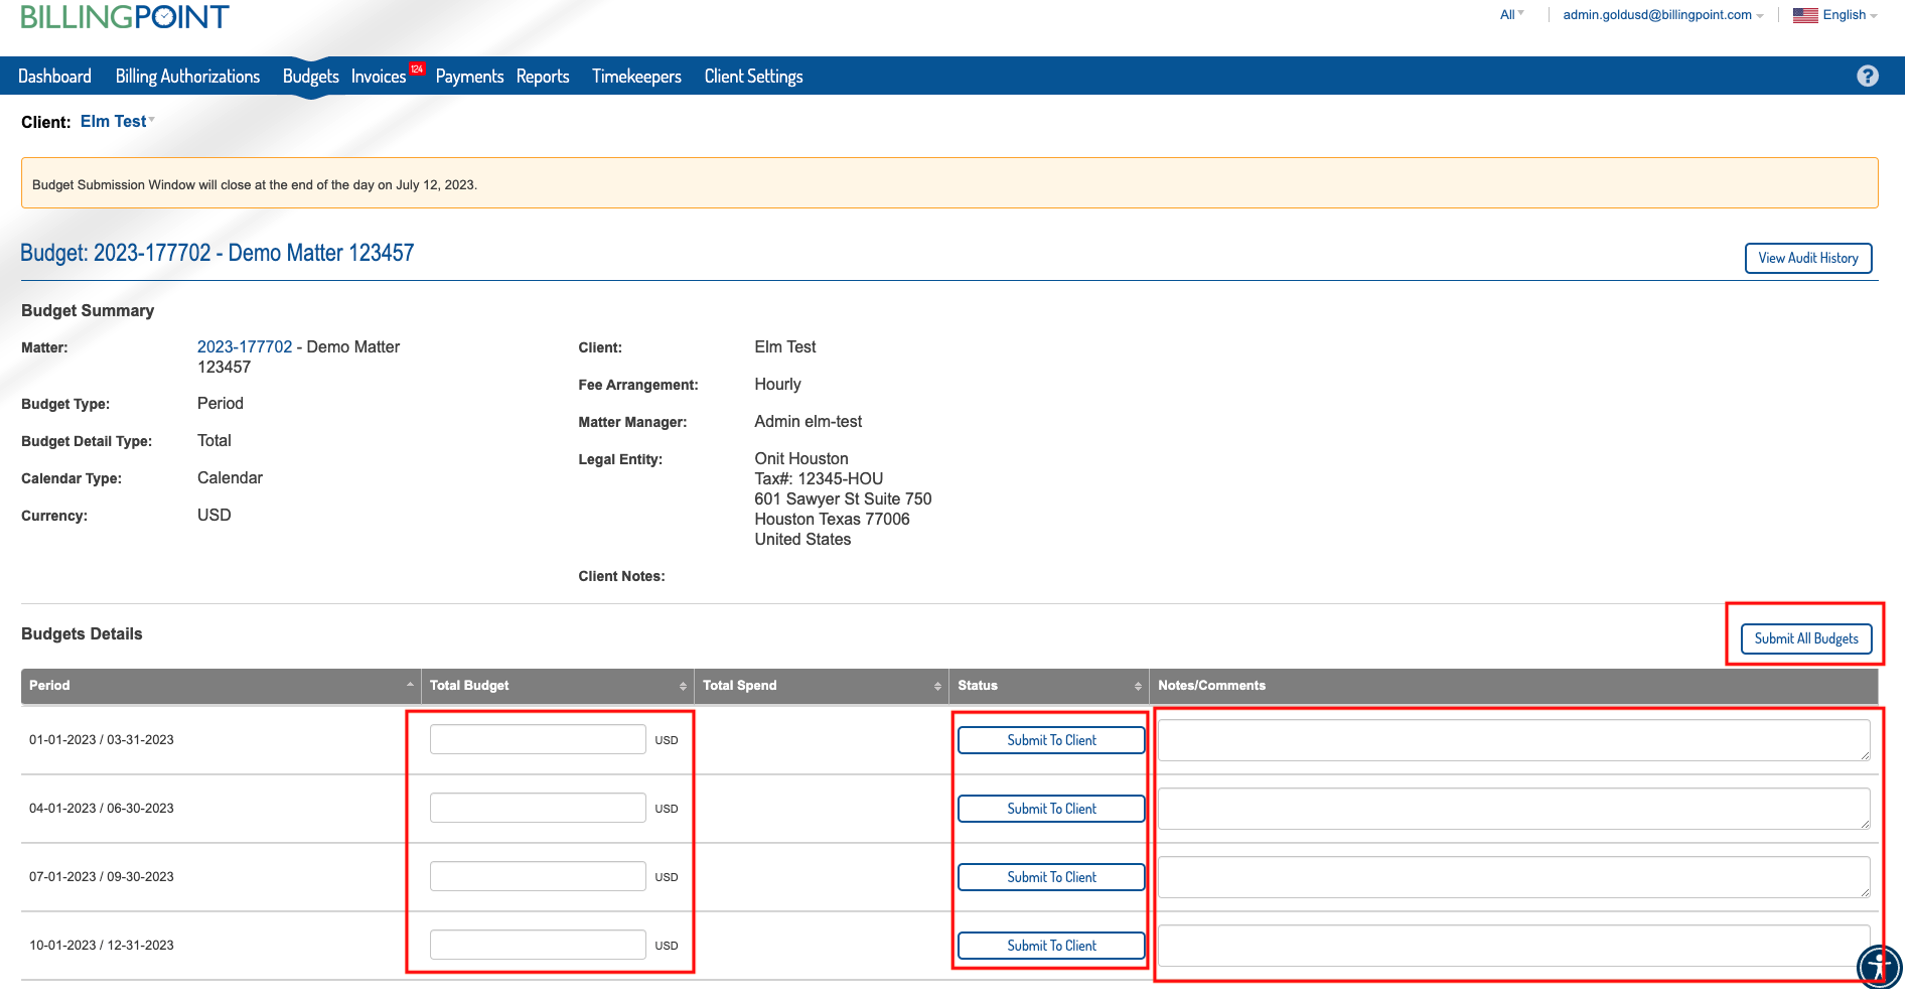The height and width of the screenshot is (989, 1905).
Task: Select the Budget Submission Window notice text
Action: coord(254,185)
